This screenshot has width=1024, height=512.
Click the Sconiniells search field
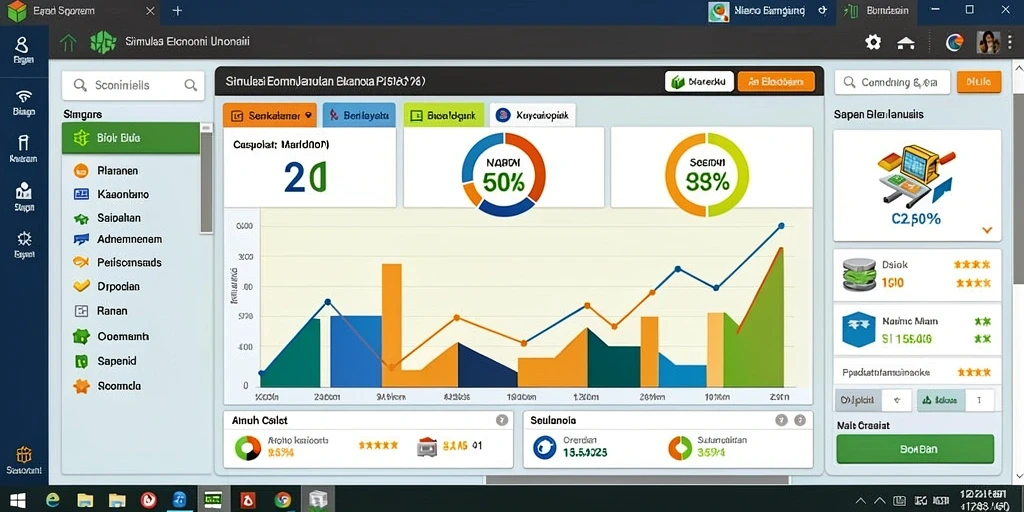133,85
